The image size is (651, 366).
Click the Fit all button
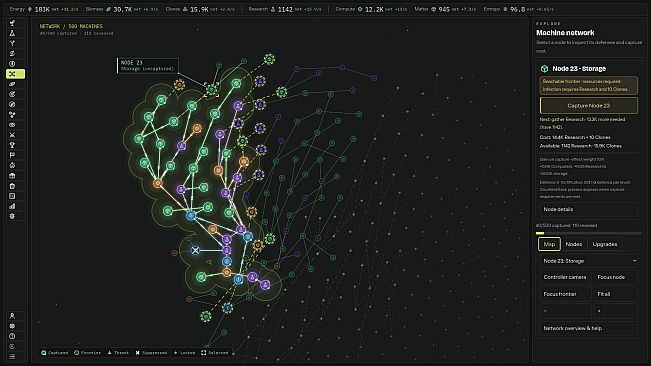(615, 294)
